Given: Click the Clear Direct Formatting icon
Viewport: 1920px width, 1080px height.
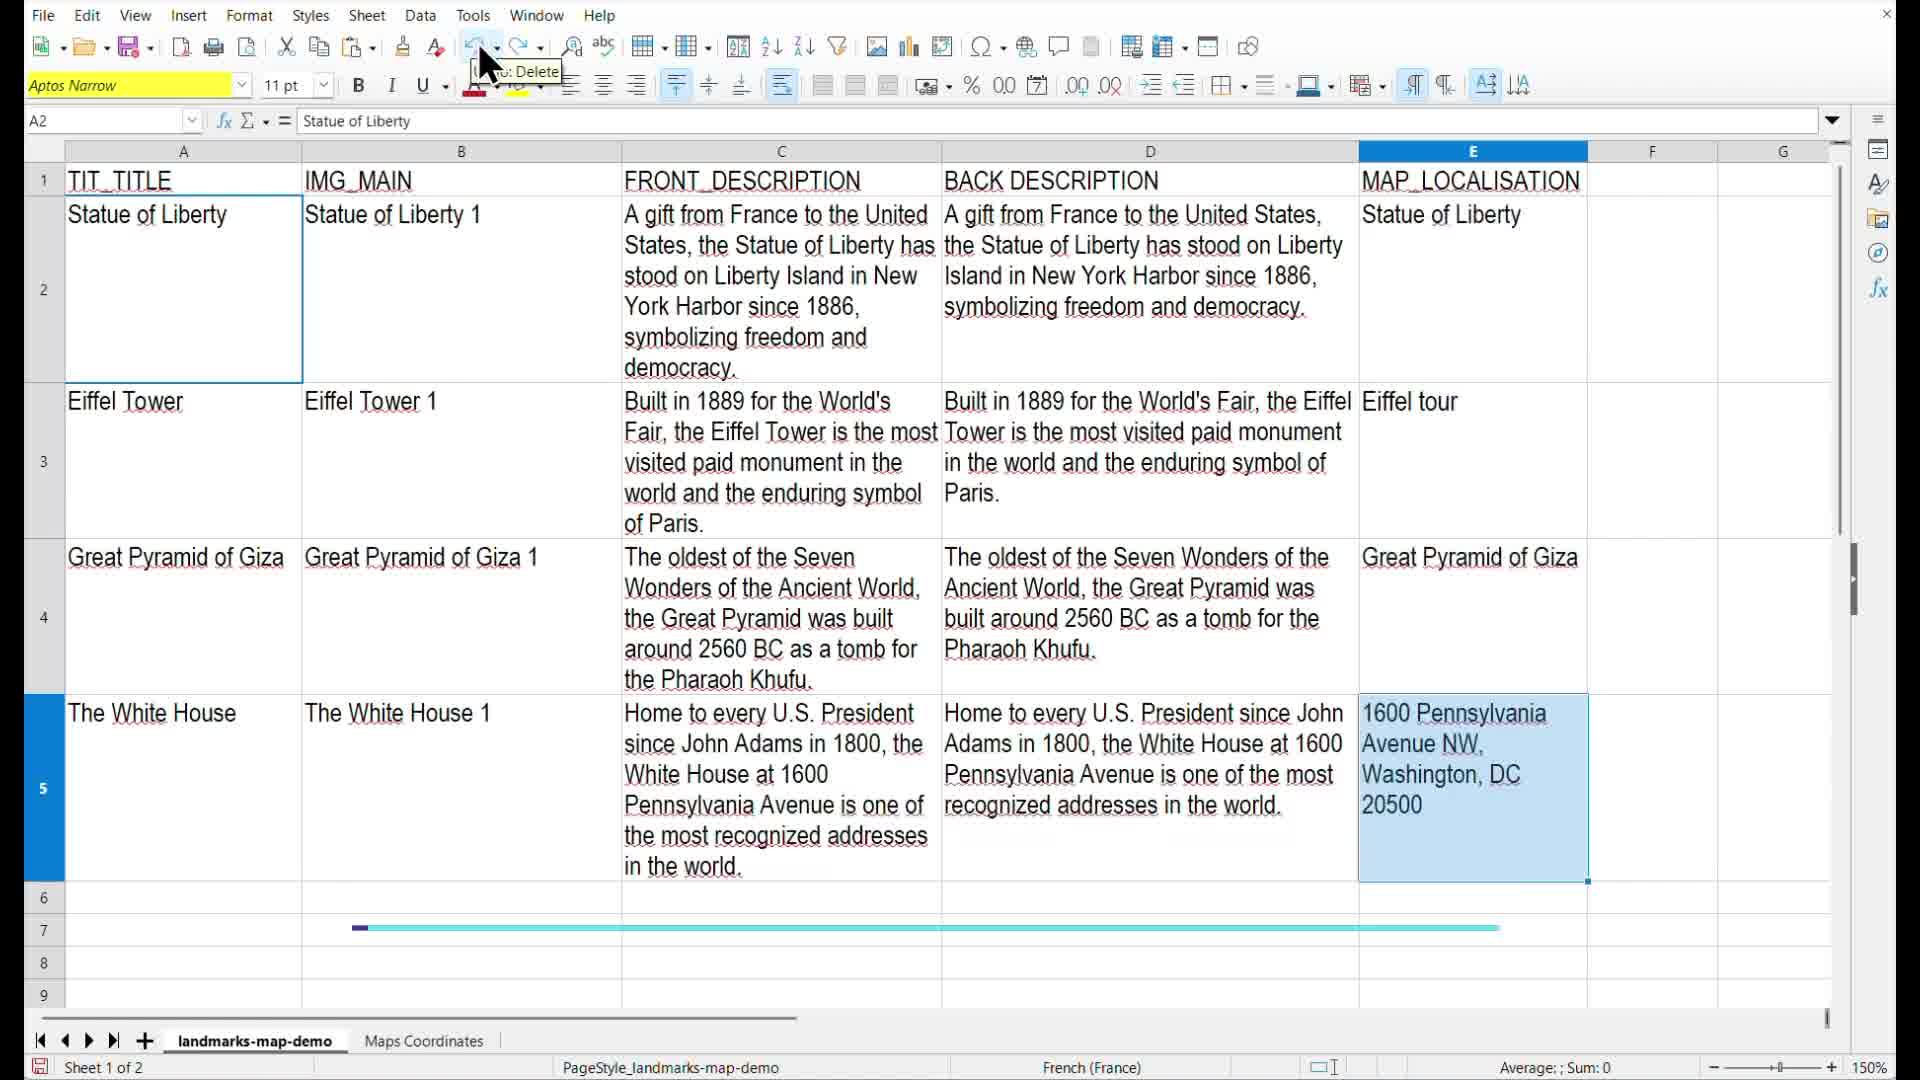Looking at the screenshot, I should (436, 47).
